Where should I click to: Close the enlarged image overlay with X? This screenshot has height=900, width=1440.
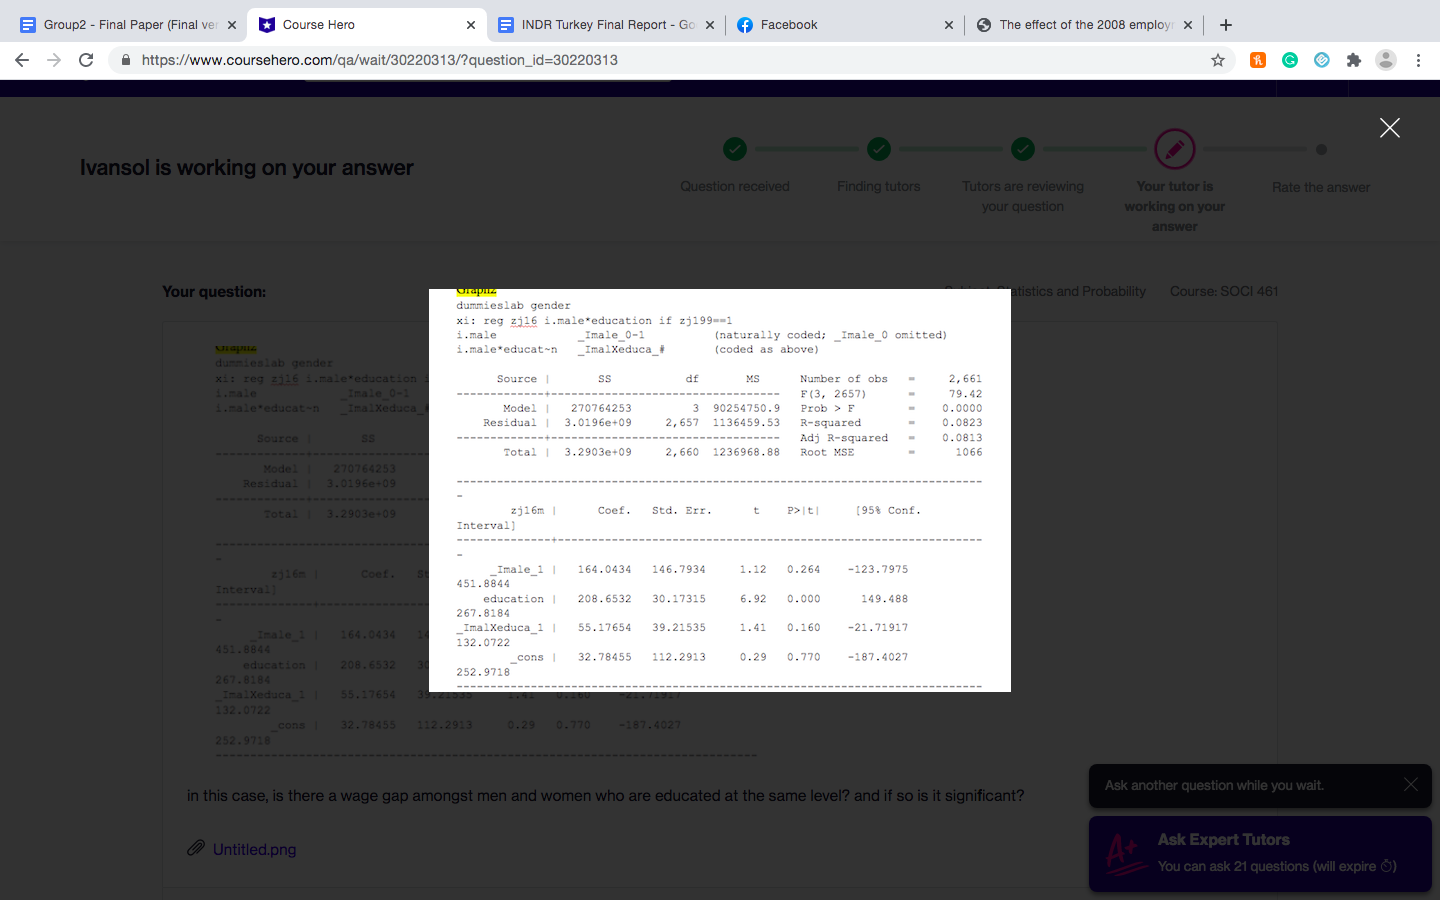[1389, 127]
